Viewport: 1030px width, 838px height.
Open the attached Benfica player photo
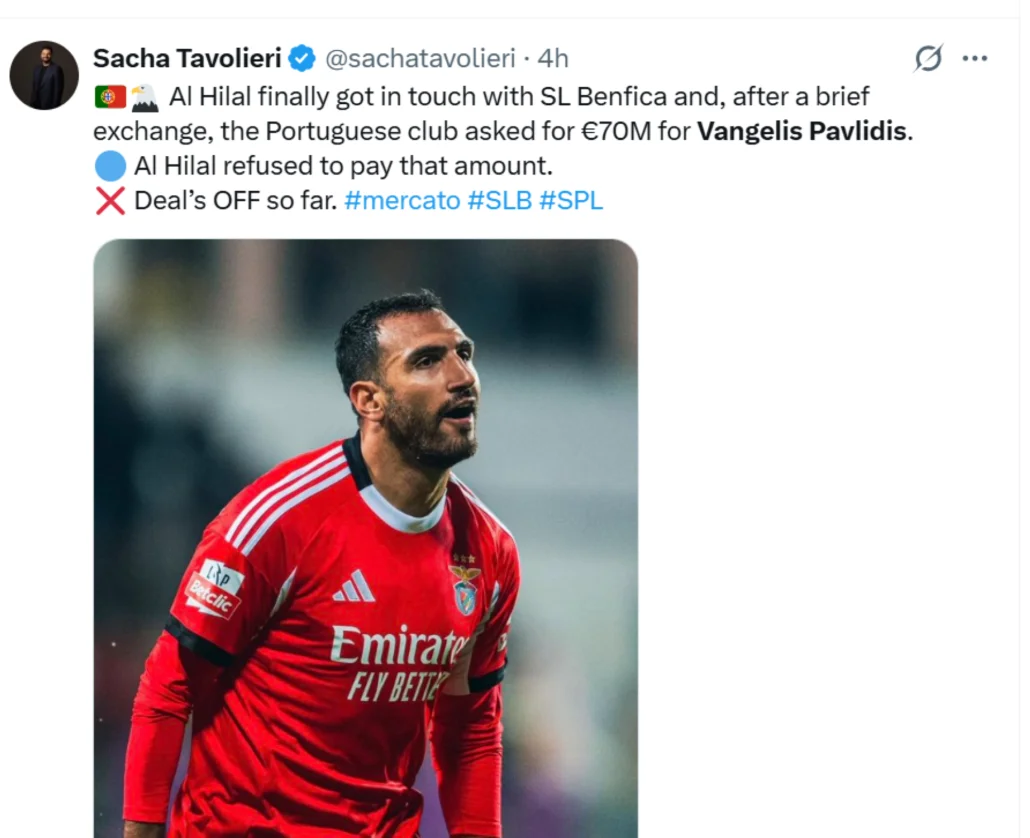point(365,539)
